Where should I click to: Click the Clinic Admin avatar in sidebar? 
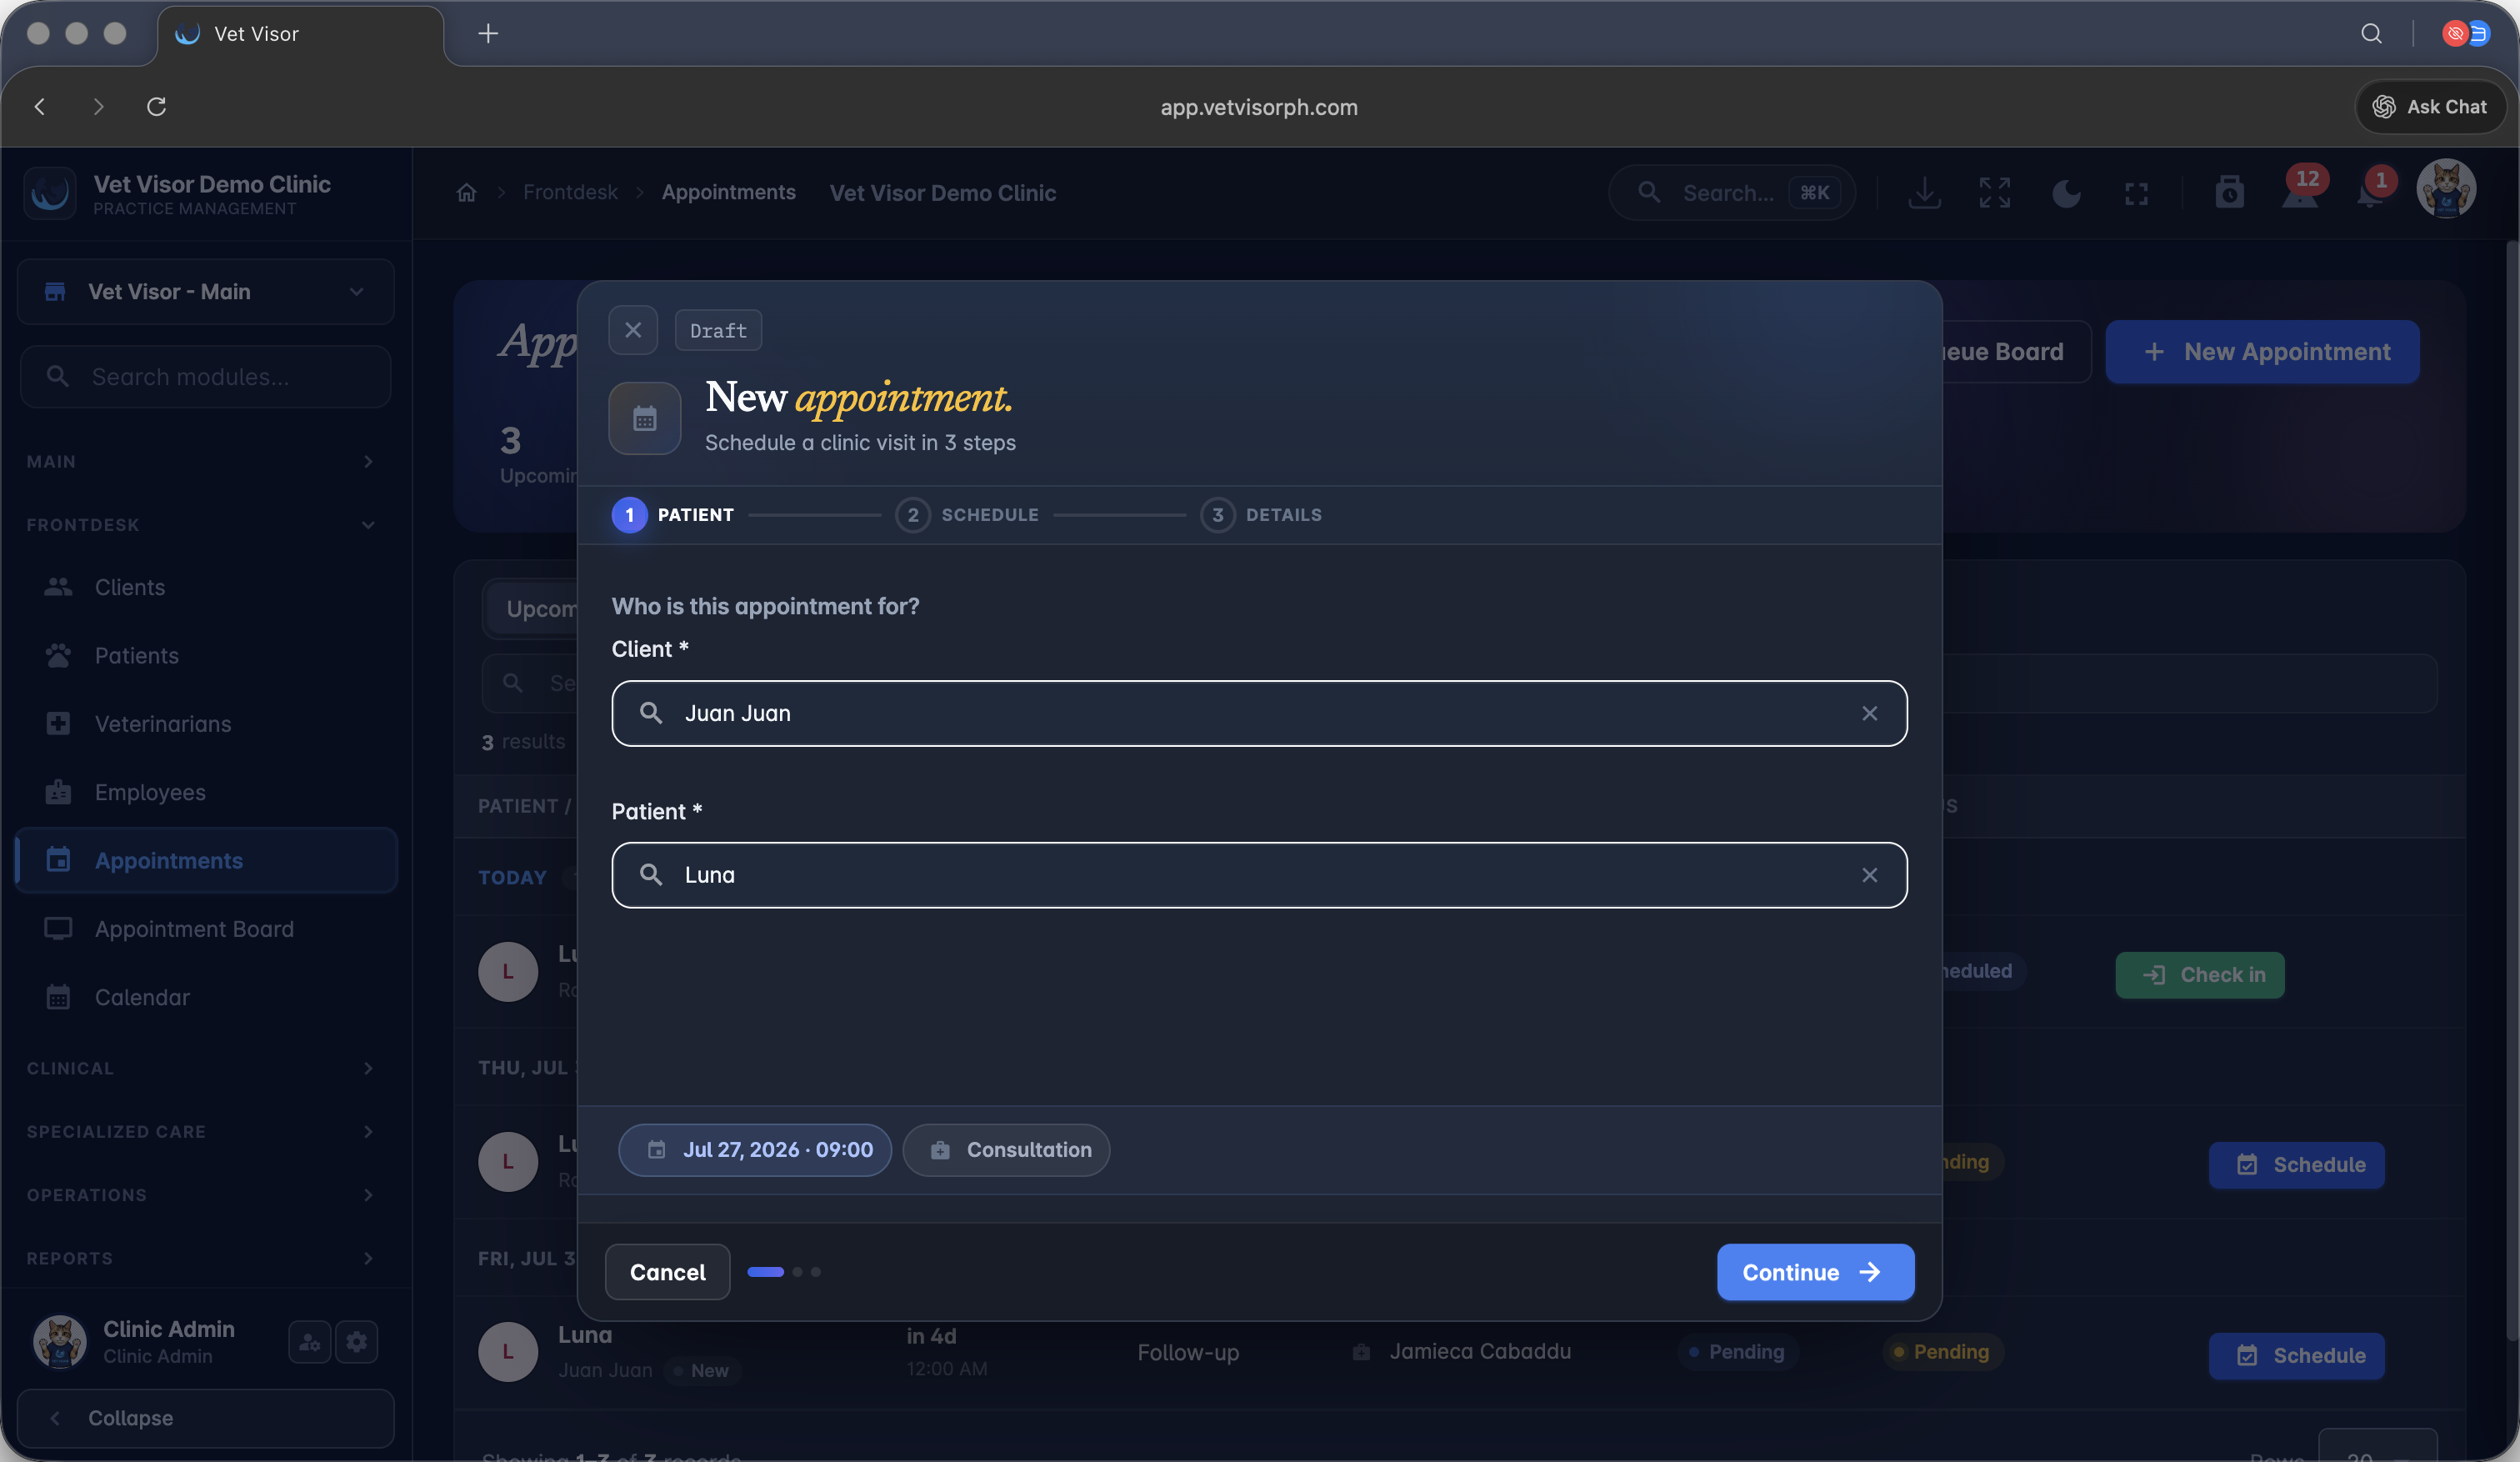60,1342
